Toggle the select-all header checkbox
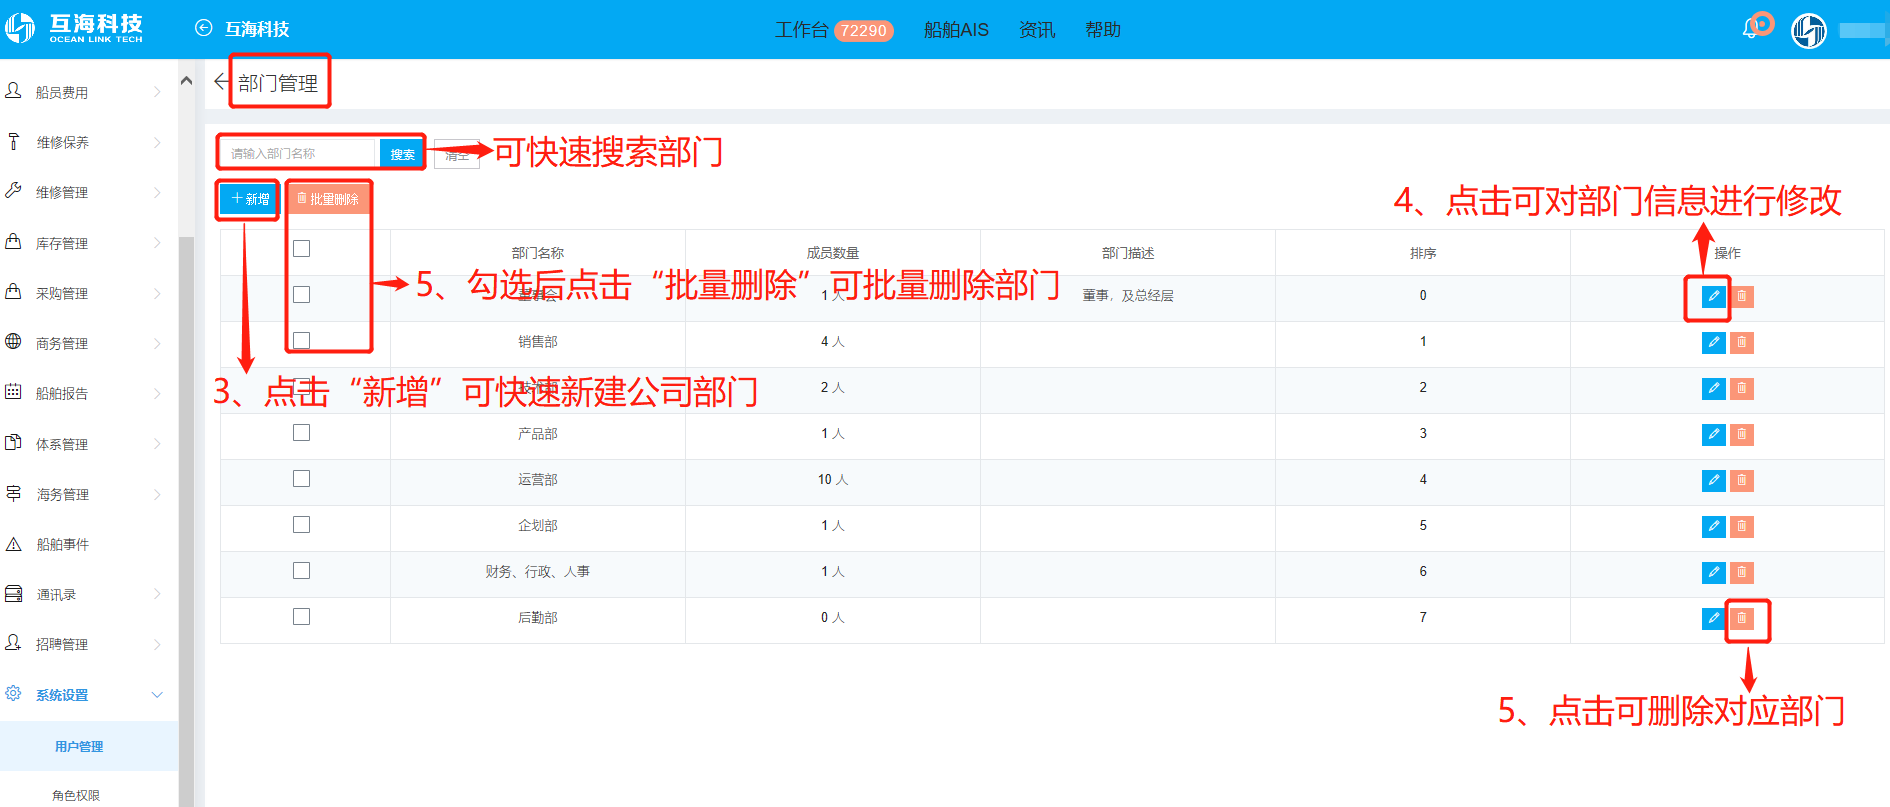This screenshot has height=807, width=1890. tap(301, 248)
